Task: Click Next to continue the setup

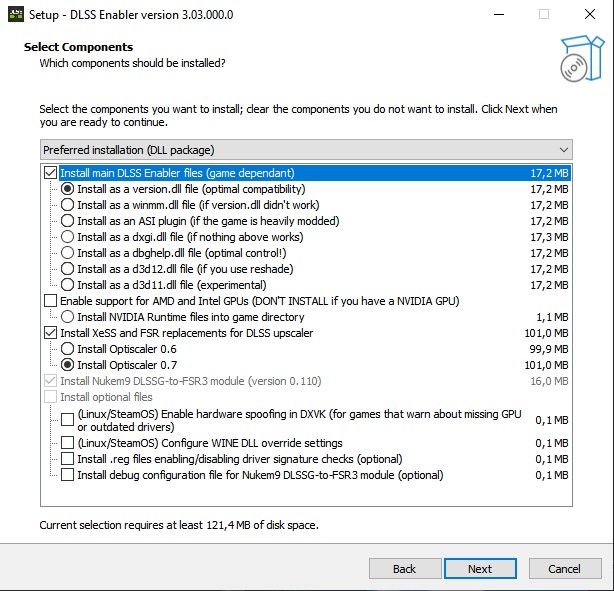Action: click(480, 569)
